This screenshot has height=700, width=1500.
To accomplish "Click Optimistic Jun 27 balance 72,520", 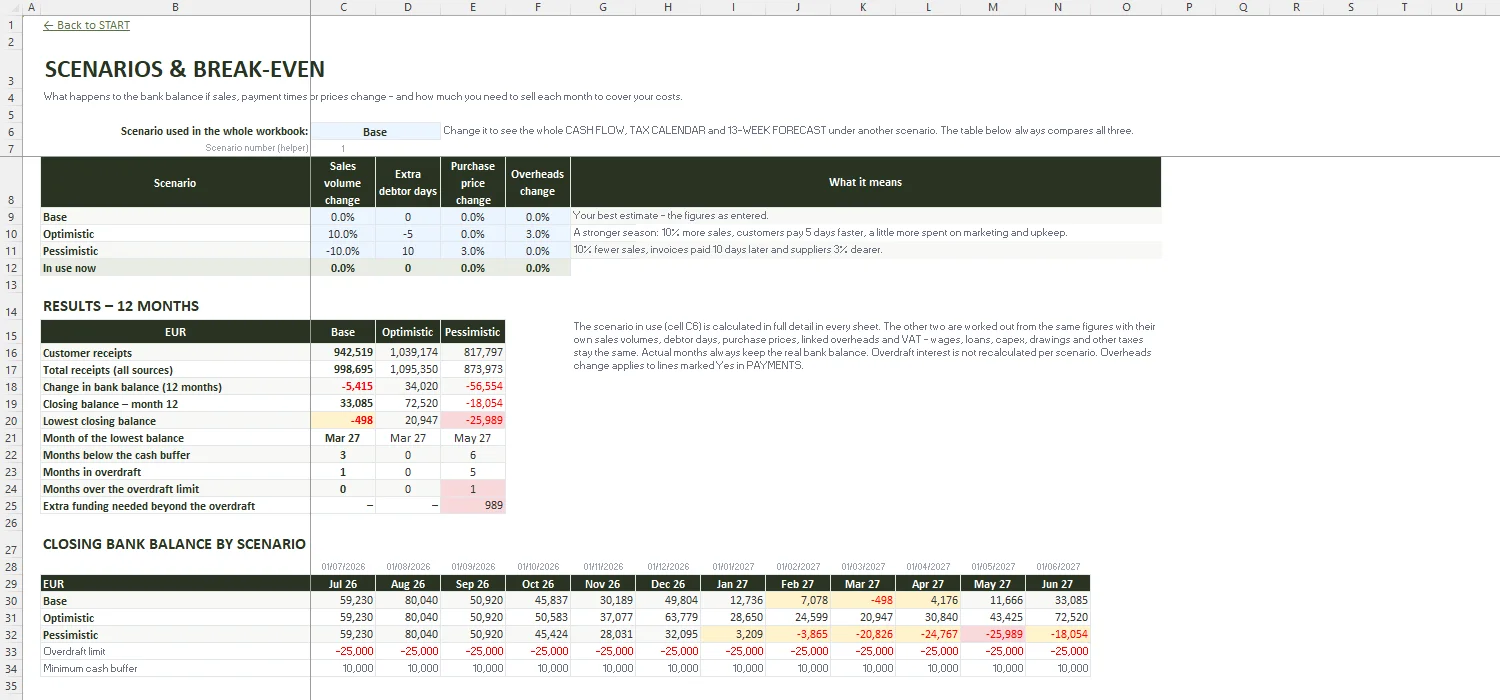I will [x=1058, y=618].
